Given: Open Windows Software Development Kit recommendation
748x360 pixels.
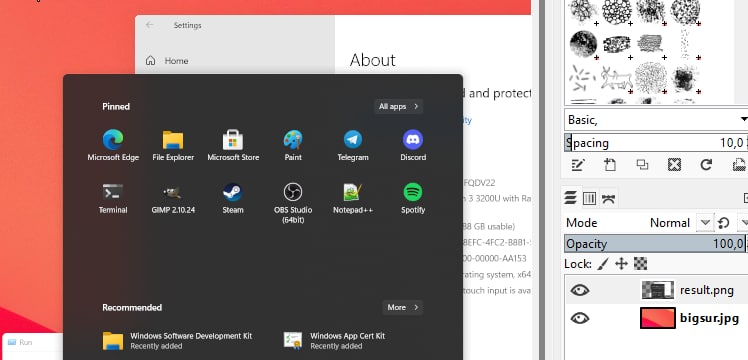Looking at the screenshot, I should (x=177, y=340).
